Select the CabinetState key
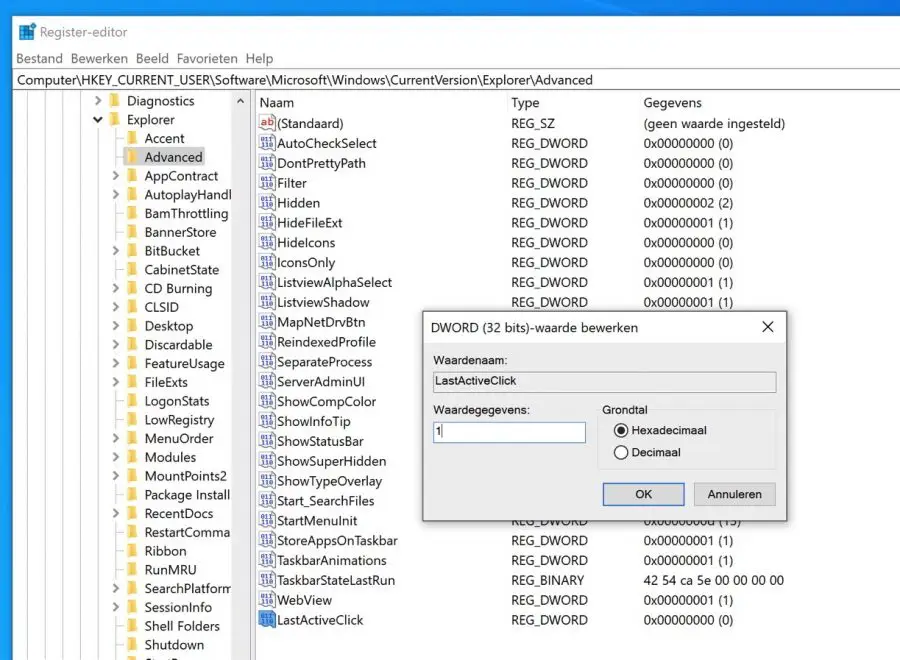Screen dimensions: 900x660 point(181,270)
